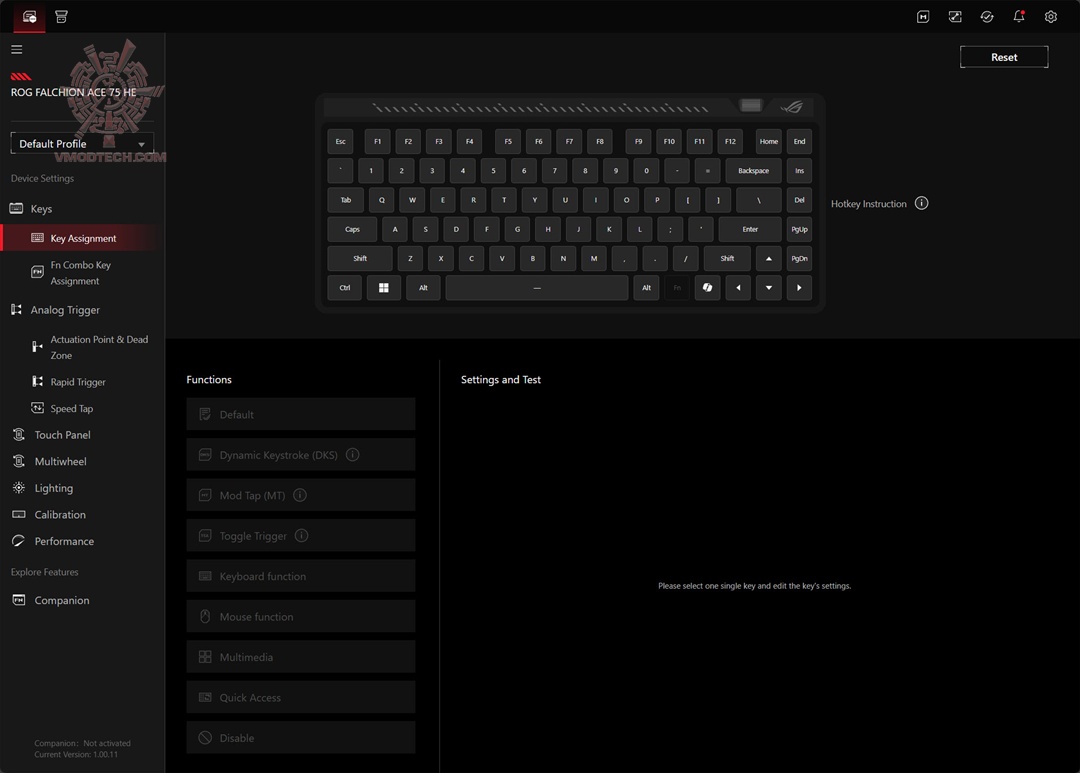Select the Home key on keyboard
1080x773 pixels.
tap(769, 141)
